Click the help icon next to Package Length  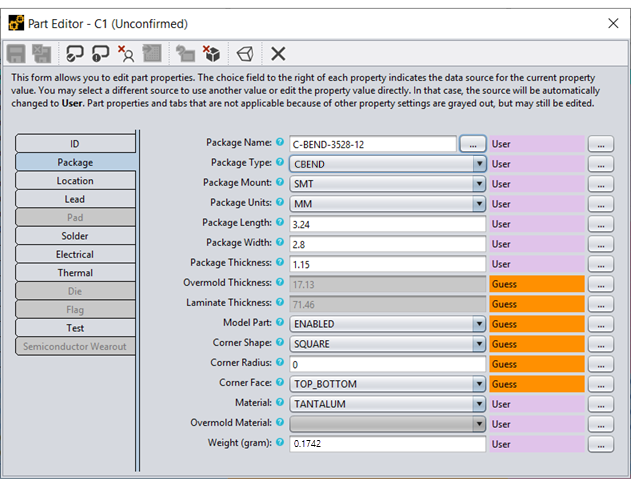coord(280,222)
